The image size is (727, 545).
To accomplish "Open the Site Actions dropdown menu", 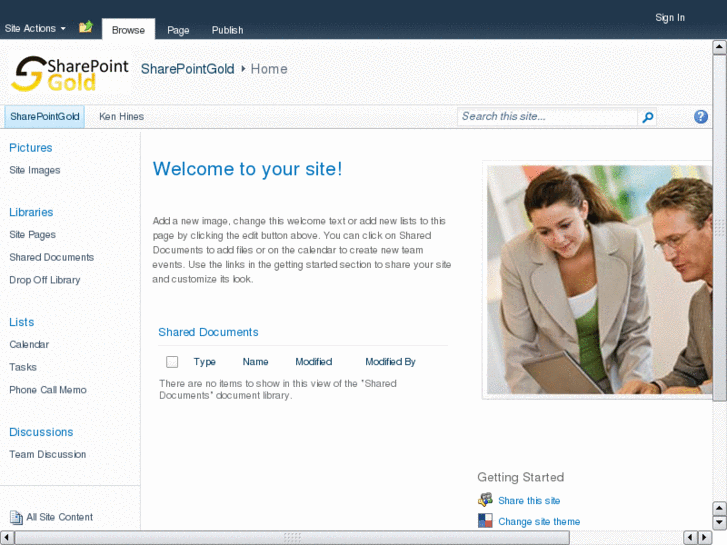I will tap(35, 28).
